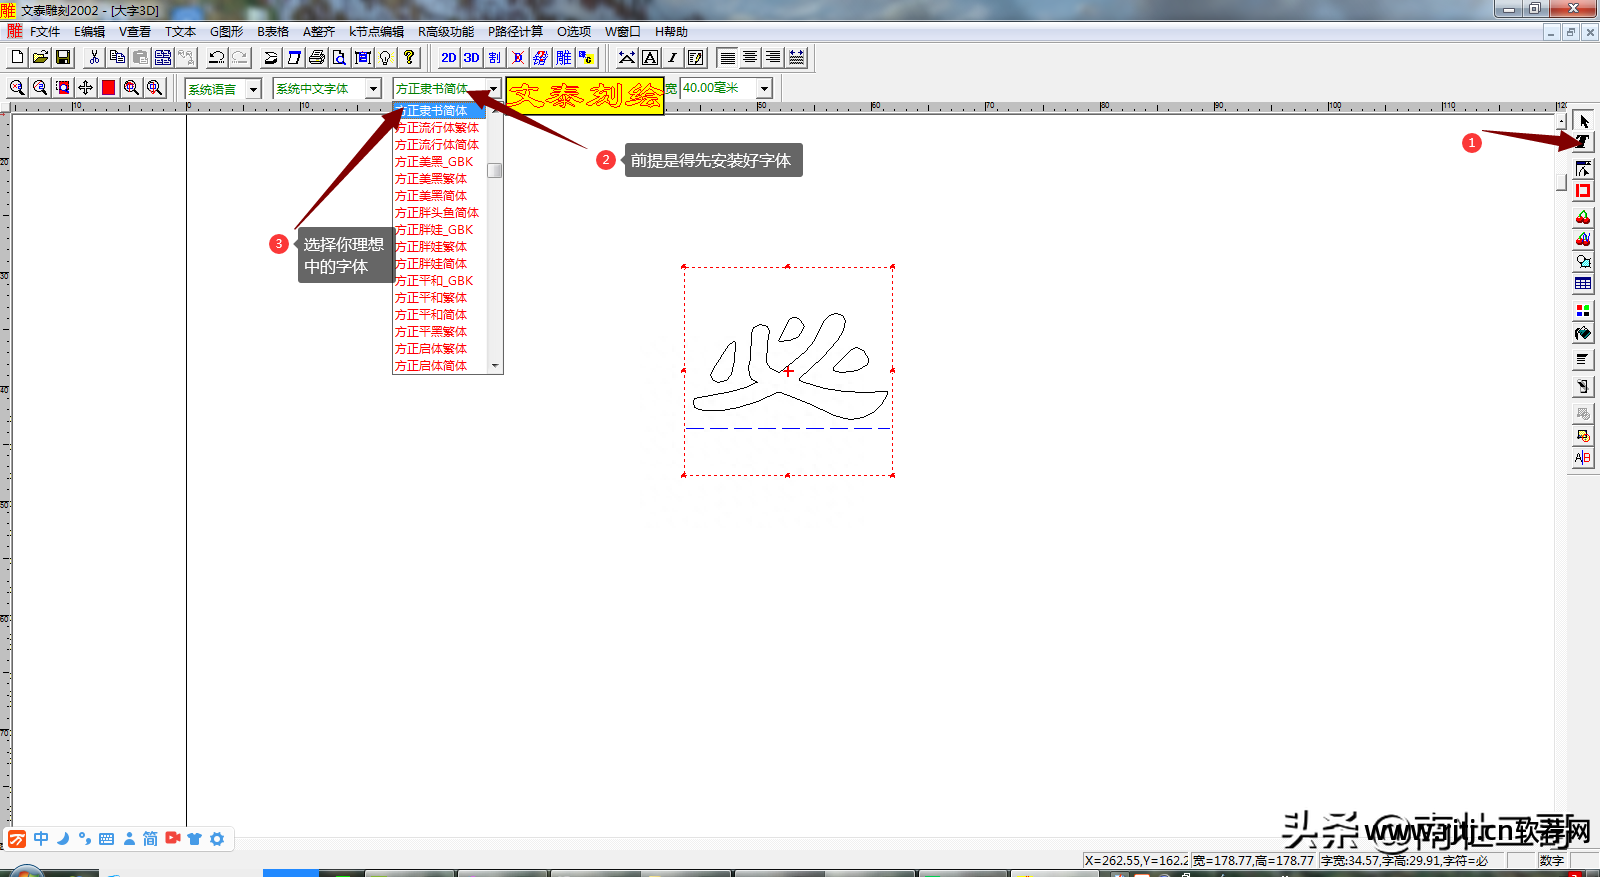Click the table grid icon on right toolbar
1600x877 pixels.
point(1582,284)
